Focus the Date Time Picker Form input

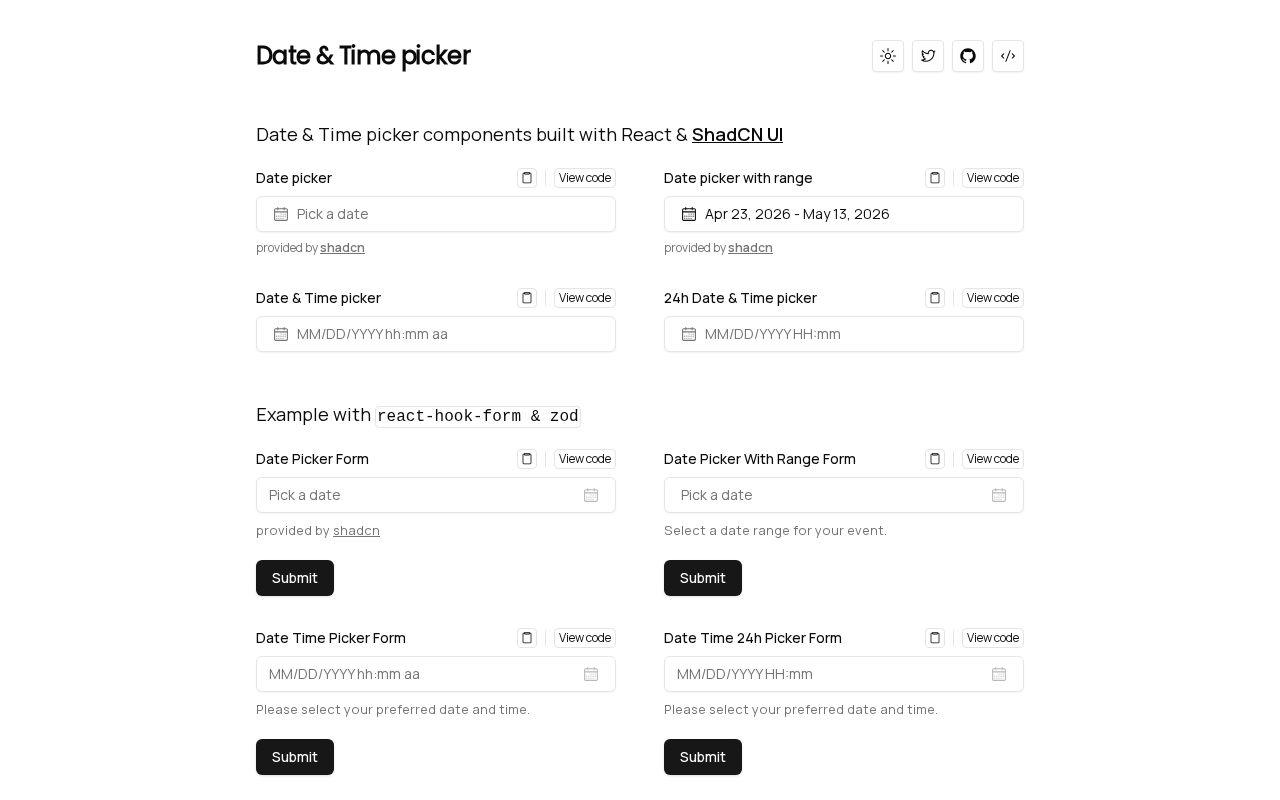click(420, 674)
